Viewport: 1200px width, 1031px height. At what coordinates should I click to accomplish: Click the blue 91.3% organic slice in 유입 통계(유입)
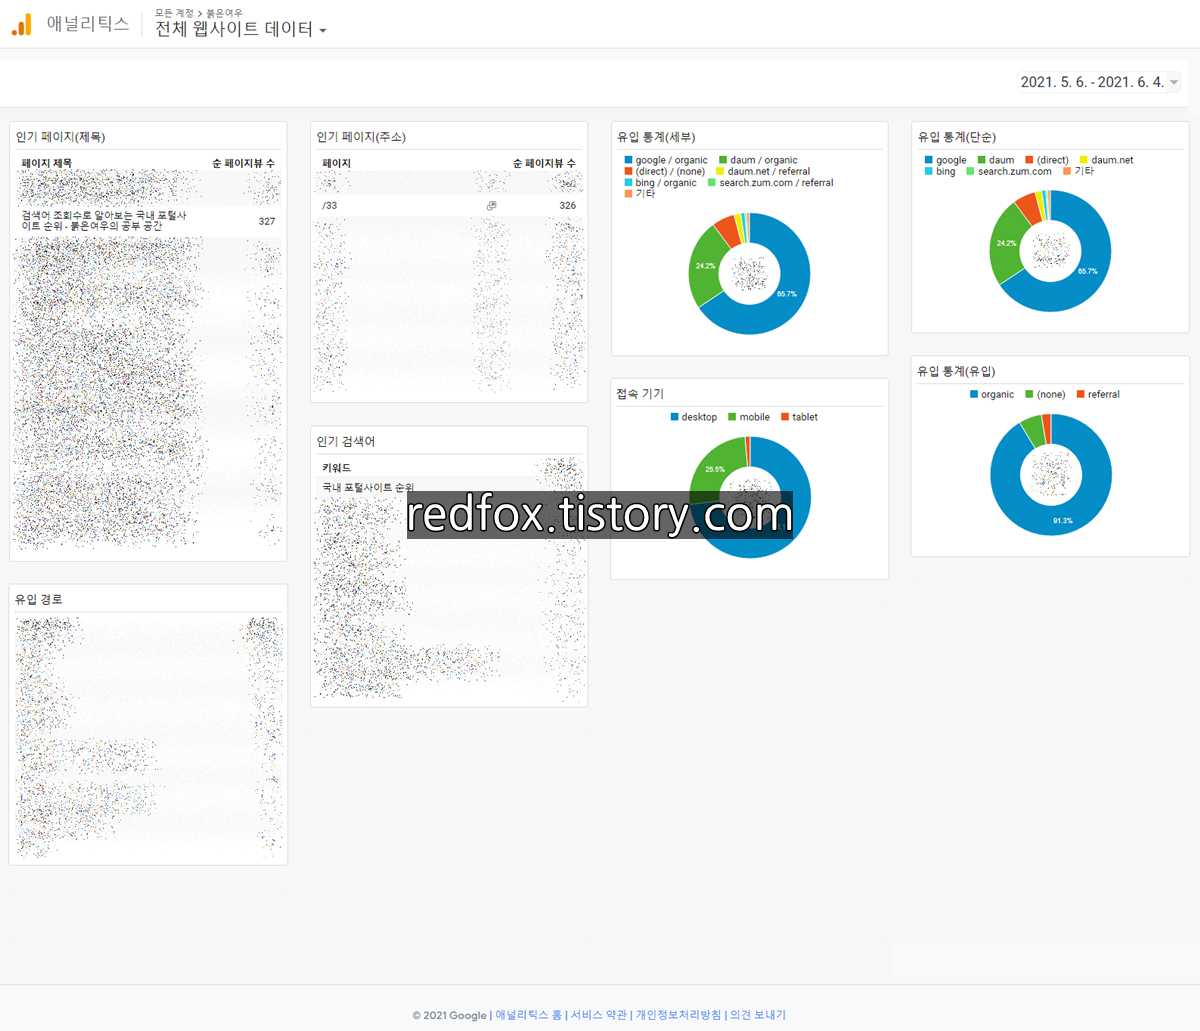click(x=1062, y=520)
